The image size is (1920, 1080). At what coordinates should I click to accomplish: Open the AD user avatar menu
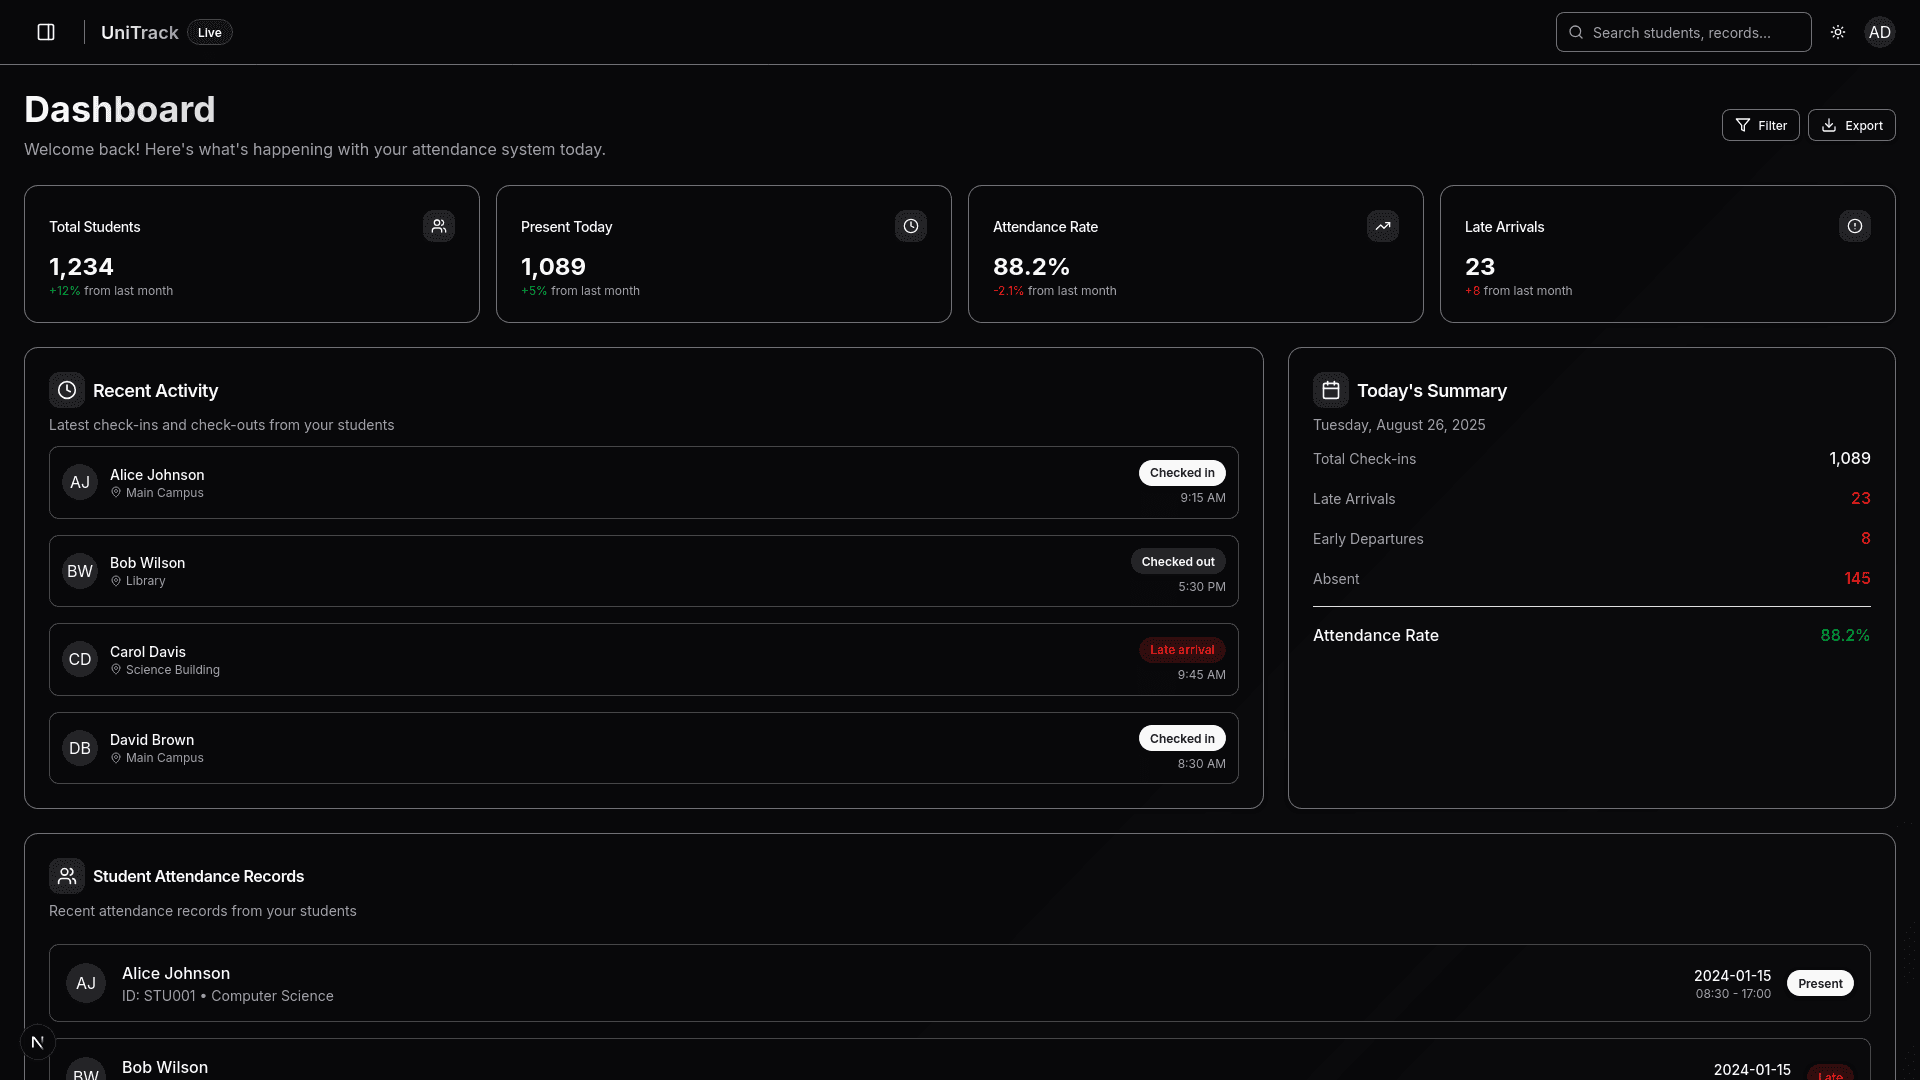1879,32
